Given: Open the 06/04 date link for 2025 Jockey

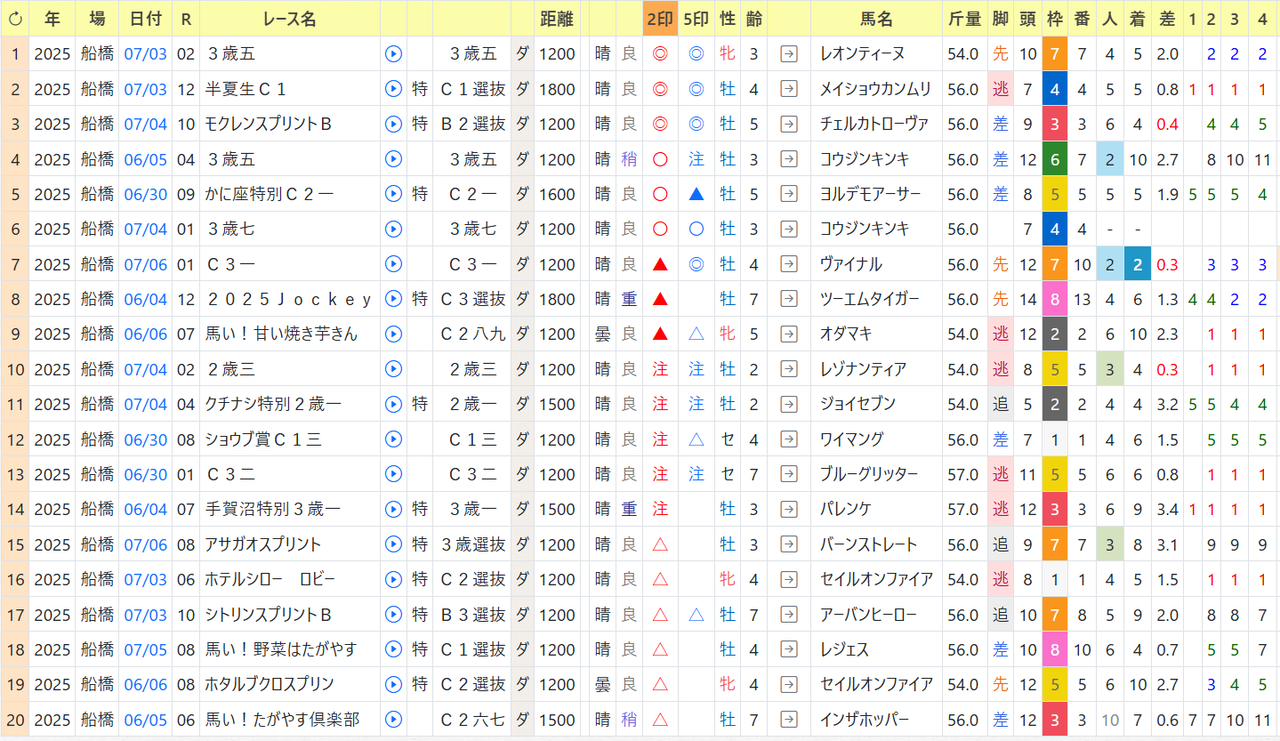Looking at the screenshot, I should [x=145, y=299].
